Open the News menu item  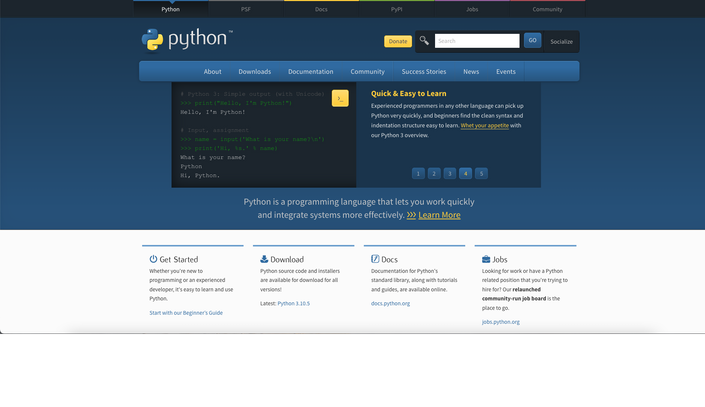tap(471, 72)
